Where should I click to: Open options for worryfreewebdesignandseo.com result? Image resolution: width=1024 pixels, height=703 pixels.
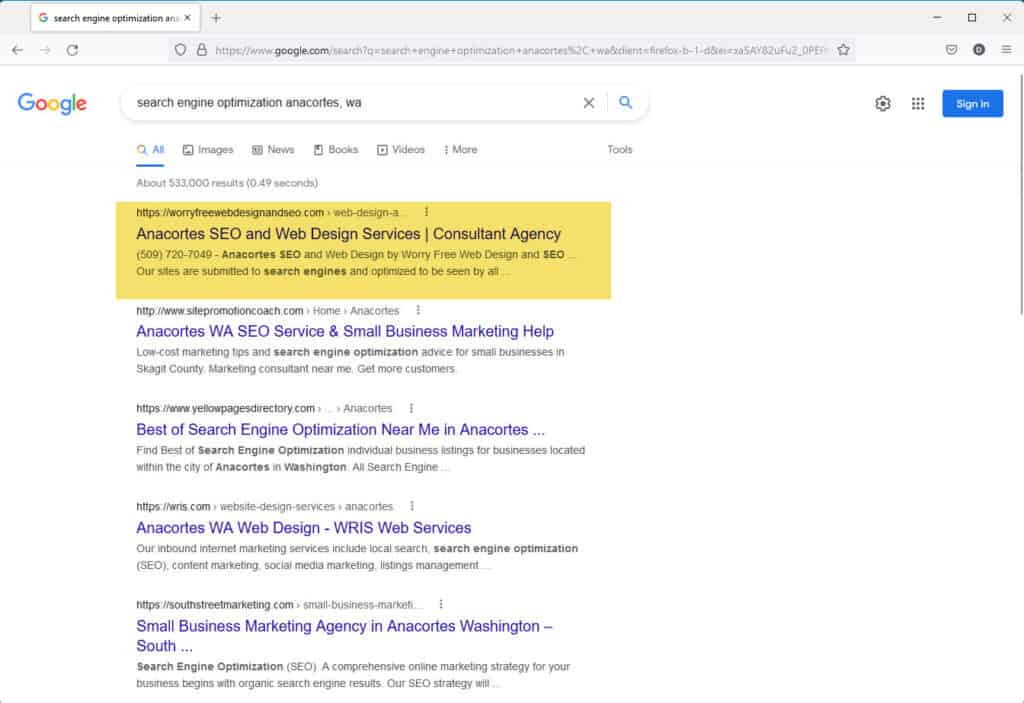point(426,212)
